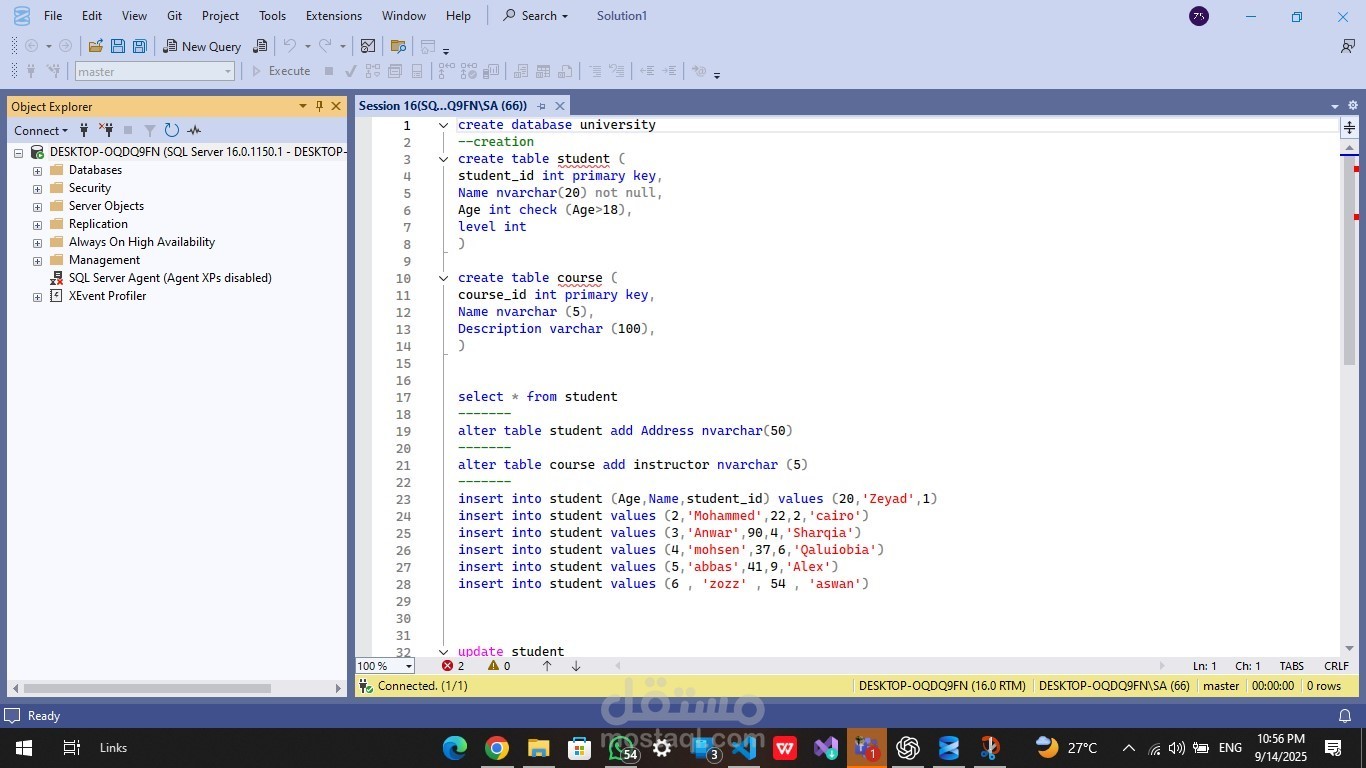Image resolution: width=1366 pixels, height=768 pixels.
Task: Open Activity Monitor from Object Explorer toolbar
Action: pyautogui.click(x=194, y=130)
